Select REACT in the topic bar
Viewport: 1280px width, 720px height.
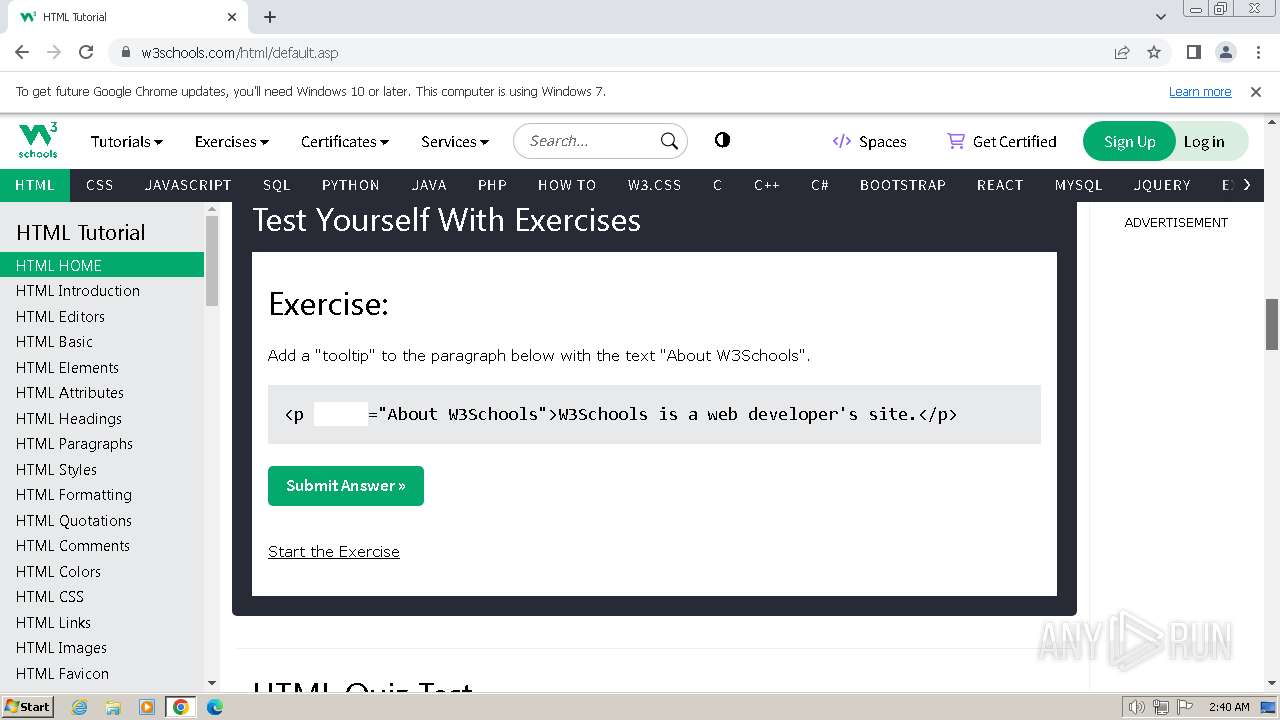tap(1000, 185)
